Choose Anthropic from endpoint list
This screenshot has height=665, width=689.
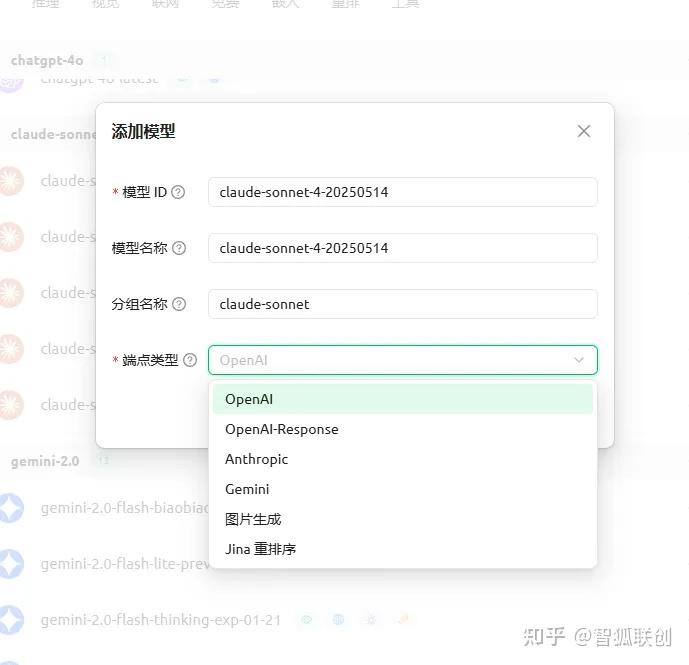[x=403, y=459]
